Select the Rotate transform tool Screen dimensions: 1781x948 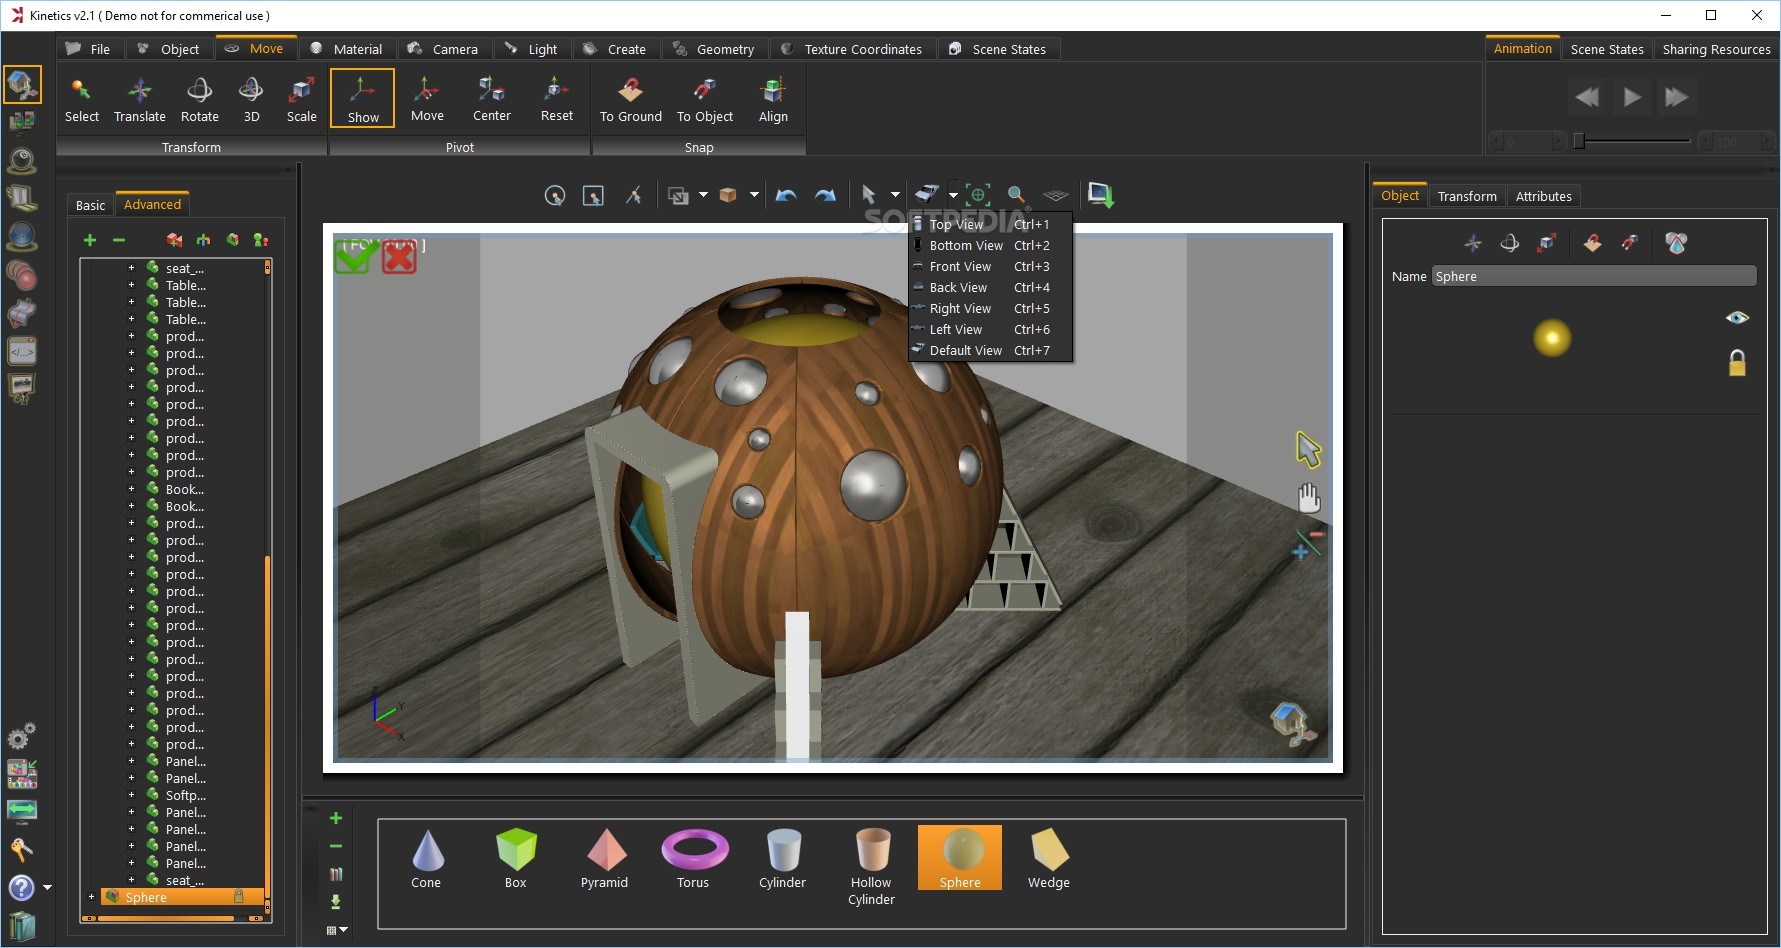(x=200, y=100)
